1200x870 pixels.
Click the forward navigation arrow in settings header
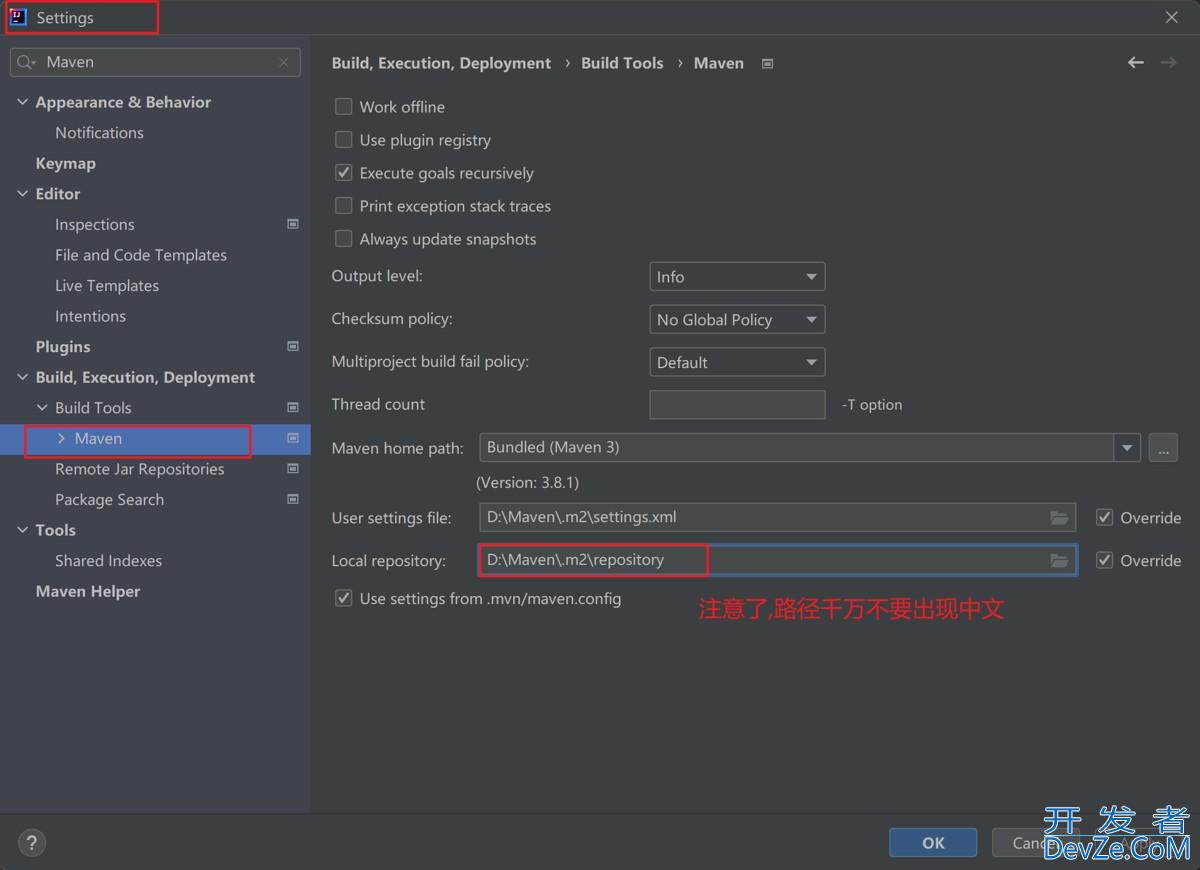pos(1168,62)
